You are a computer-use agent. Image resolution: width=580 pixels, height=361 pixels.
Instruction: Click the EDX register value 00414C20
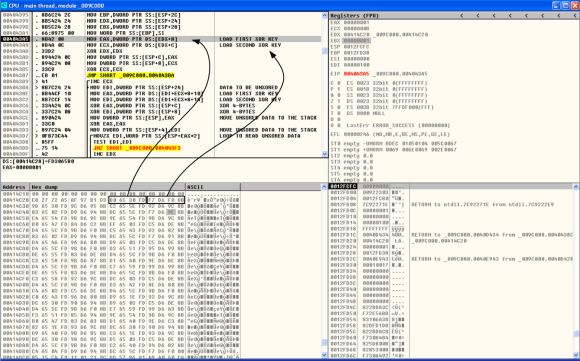(357, 35)
